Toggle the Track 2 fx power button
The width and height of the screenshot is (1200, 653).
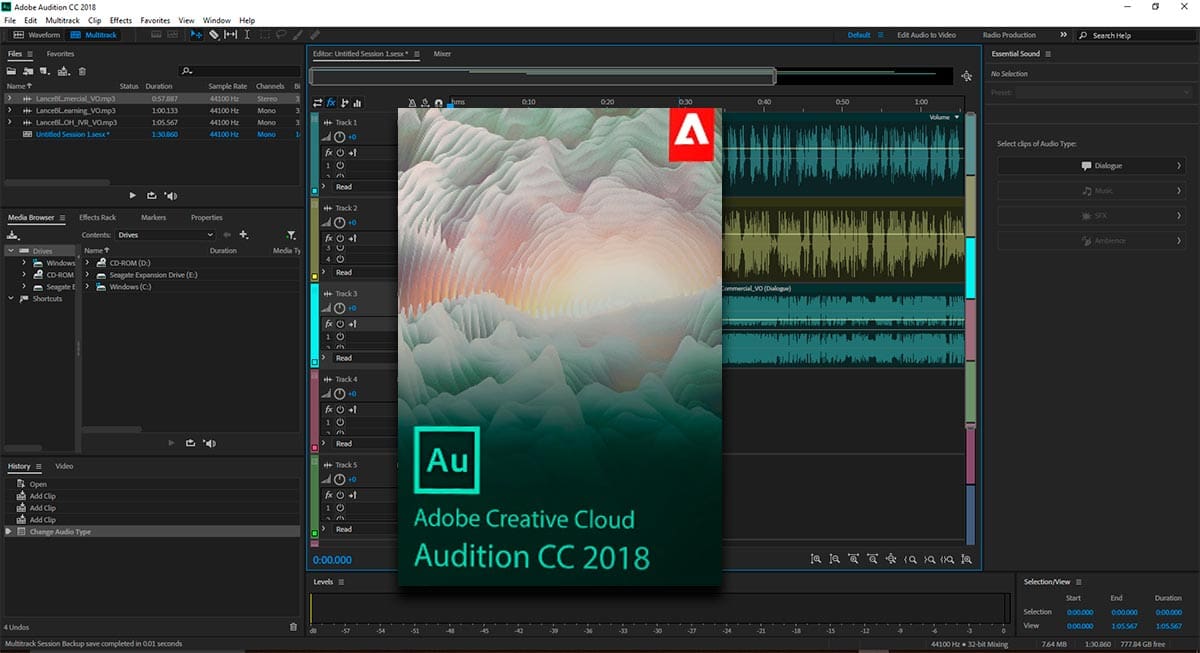(x=340, y=238)
